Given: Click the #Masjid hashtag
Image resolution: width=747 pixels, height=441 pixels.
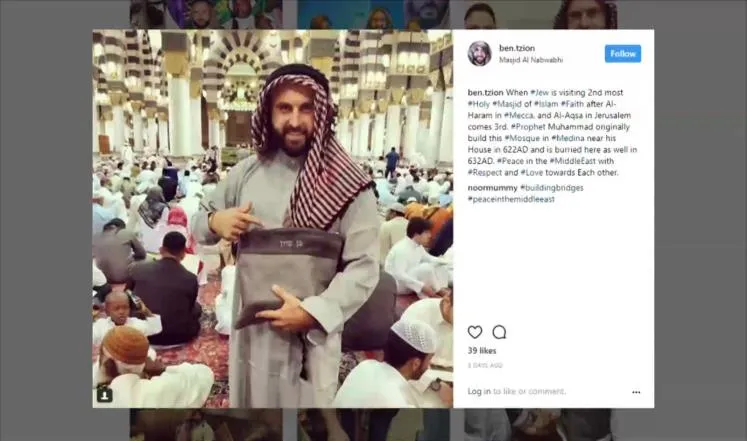Looking at the screenshot, I should [507, 104].
